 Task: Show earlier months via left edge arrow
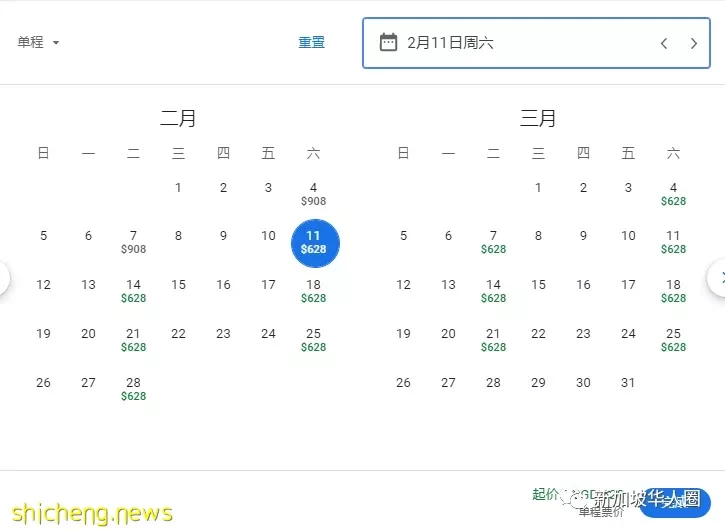(x=2, y=278)
